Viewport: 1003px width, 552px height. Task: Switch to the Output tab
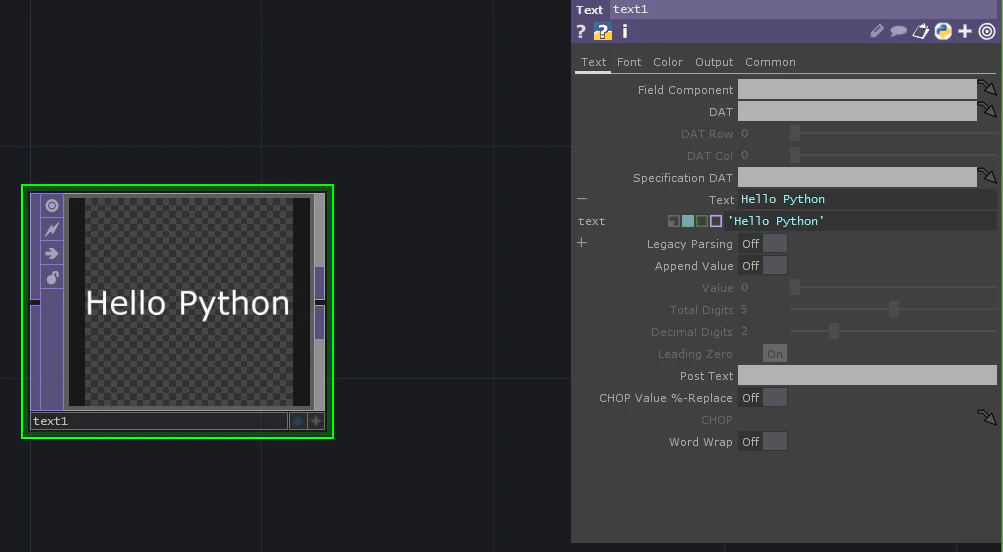coord(714,62)
